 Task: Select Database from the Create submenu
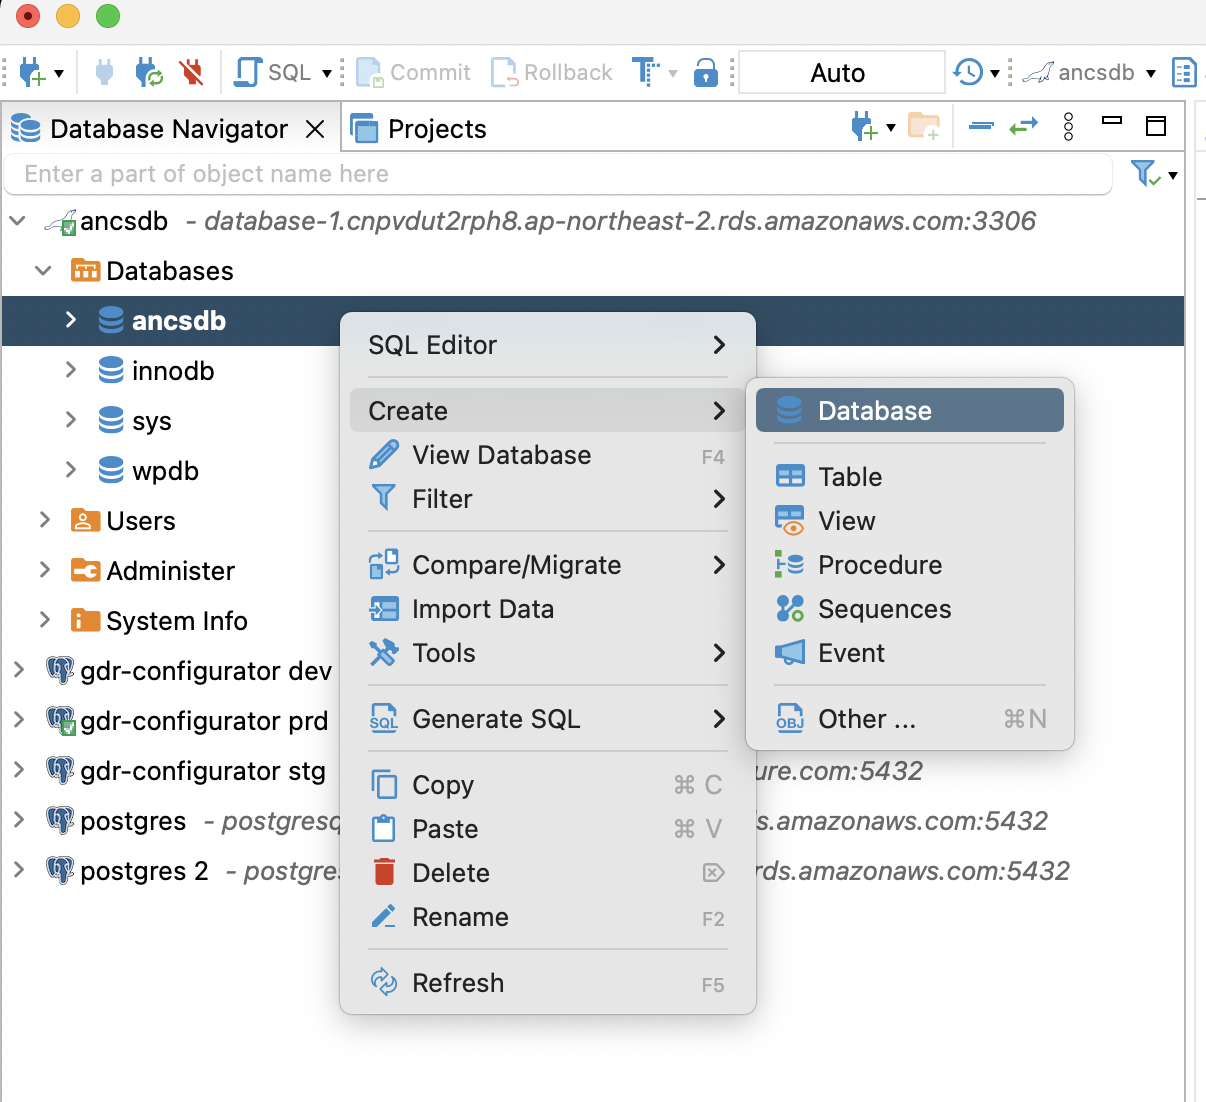(875, 410)
